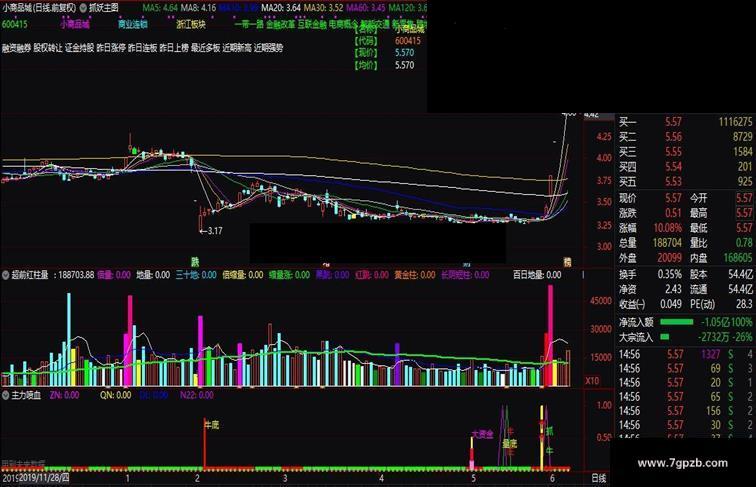Open the 金融改革 concept tag
The height and width of the screenshot is (487, 756).
coord(280,24)
